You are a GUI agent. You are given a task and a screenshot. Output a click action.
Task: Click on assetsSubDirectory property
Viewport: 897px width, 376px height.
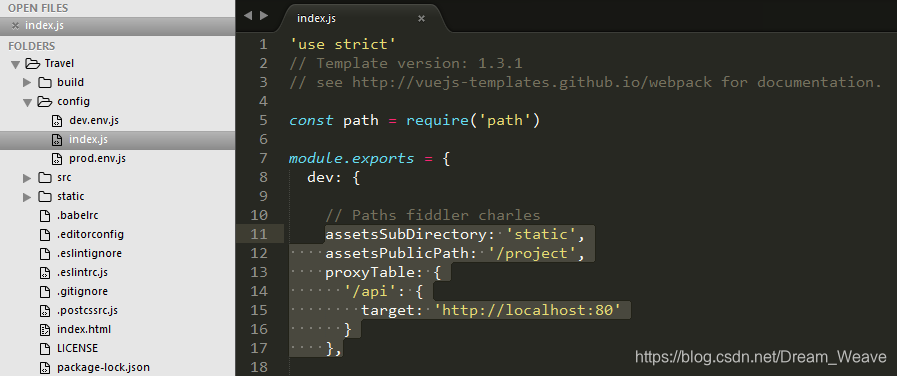coord(406,234)
